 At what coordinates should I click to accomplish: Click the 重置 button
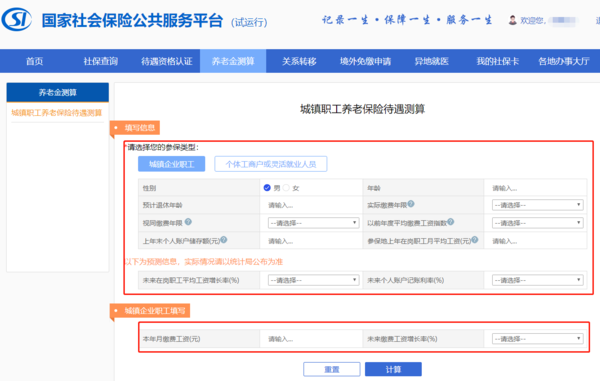click(x=332, y=369)
